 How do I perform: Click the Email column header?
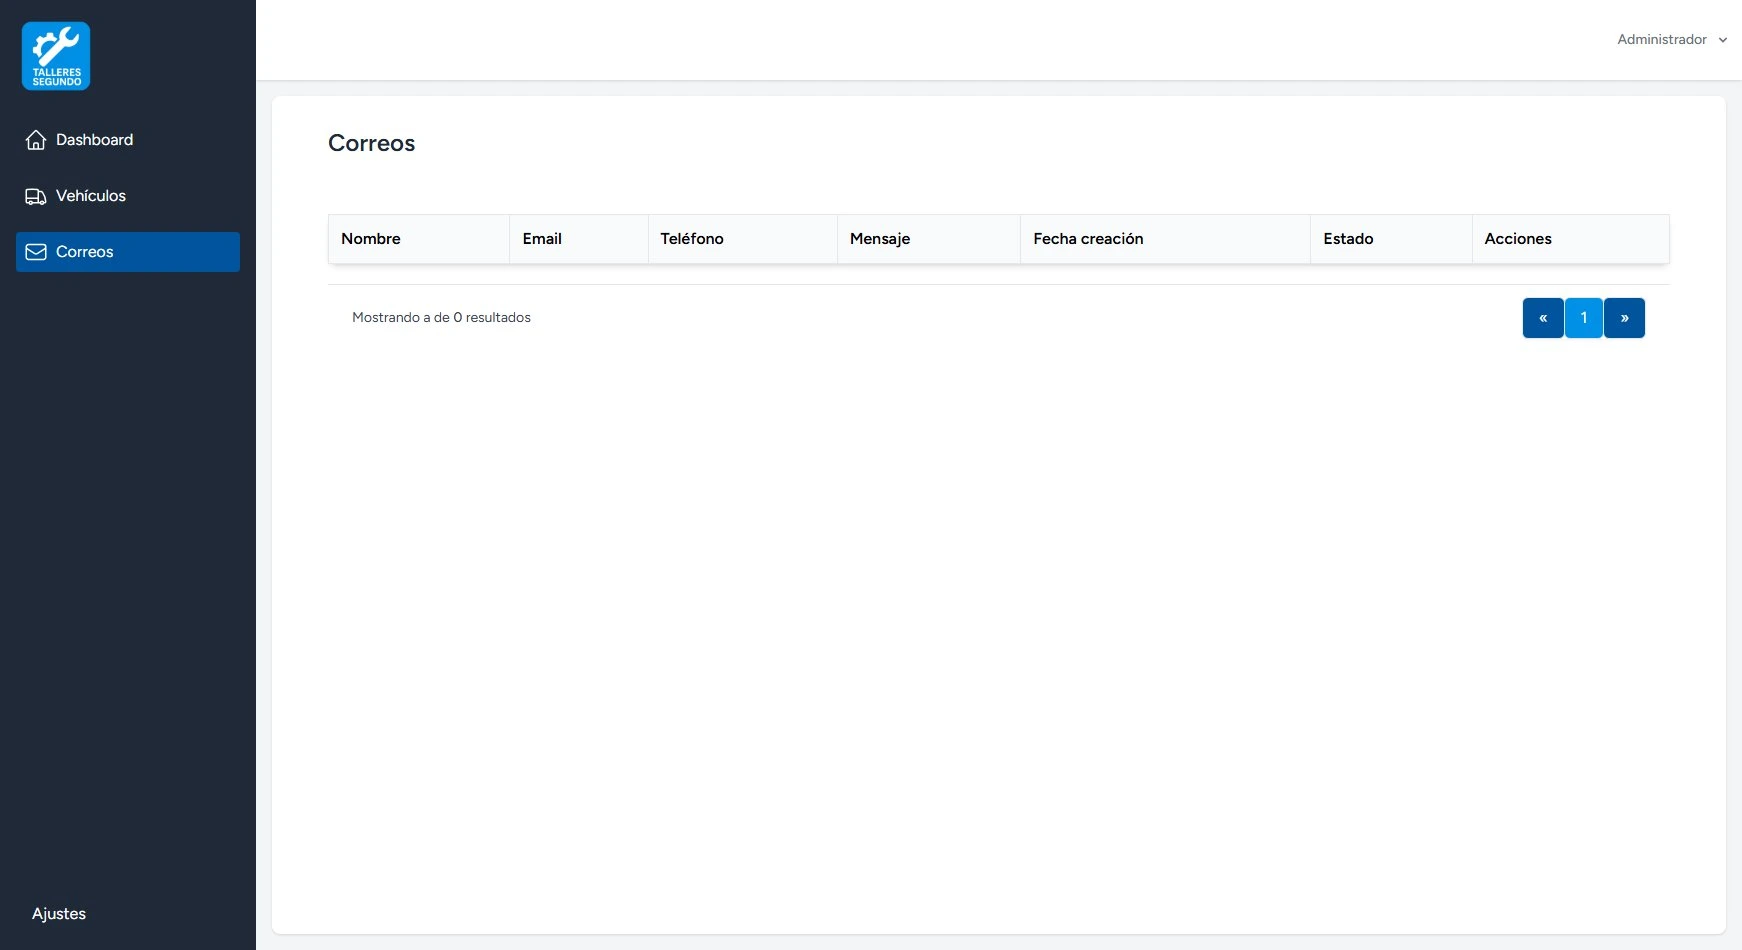[579, 239]
